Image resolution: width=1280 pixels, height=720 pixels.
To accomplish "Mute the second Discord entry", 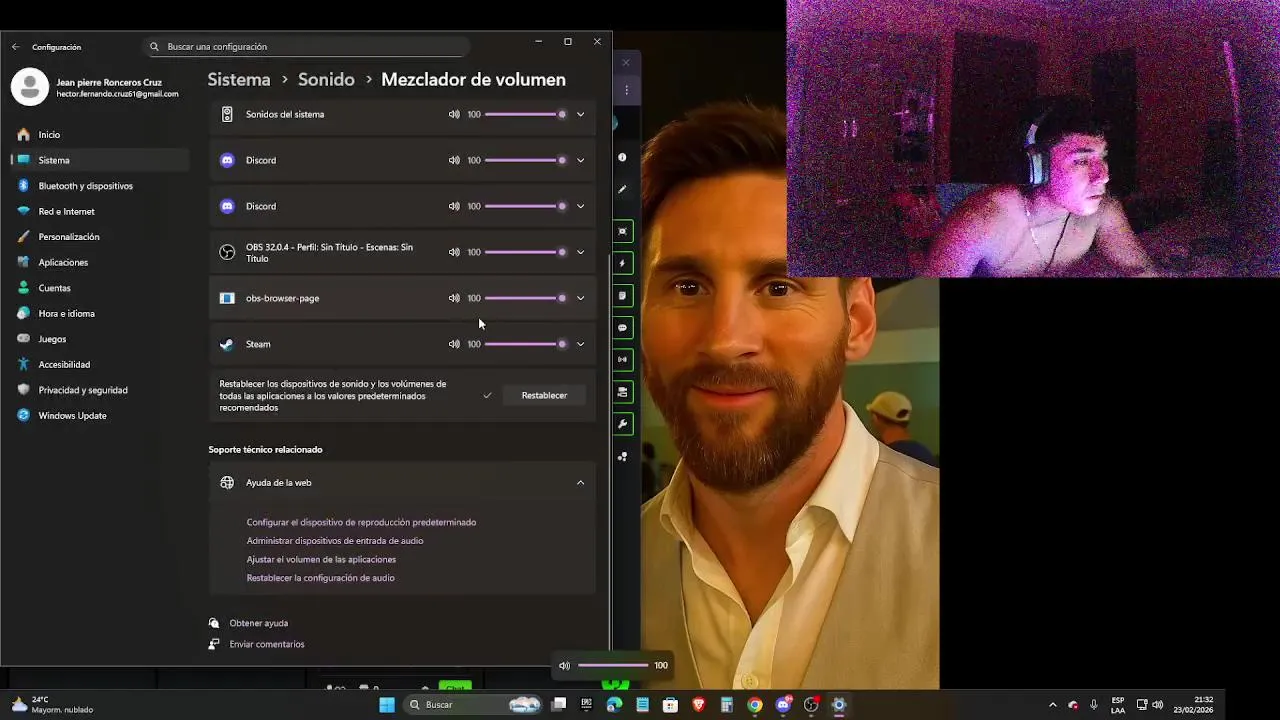I will tap(454, 206).
